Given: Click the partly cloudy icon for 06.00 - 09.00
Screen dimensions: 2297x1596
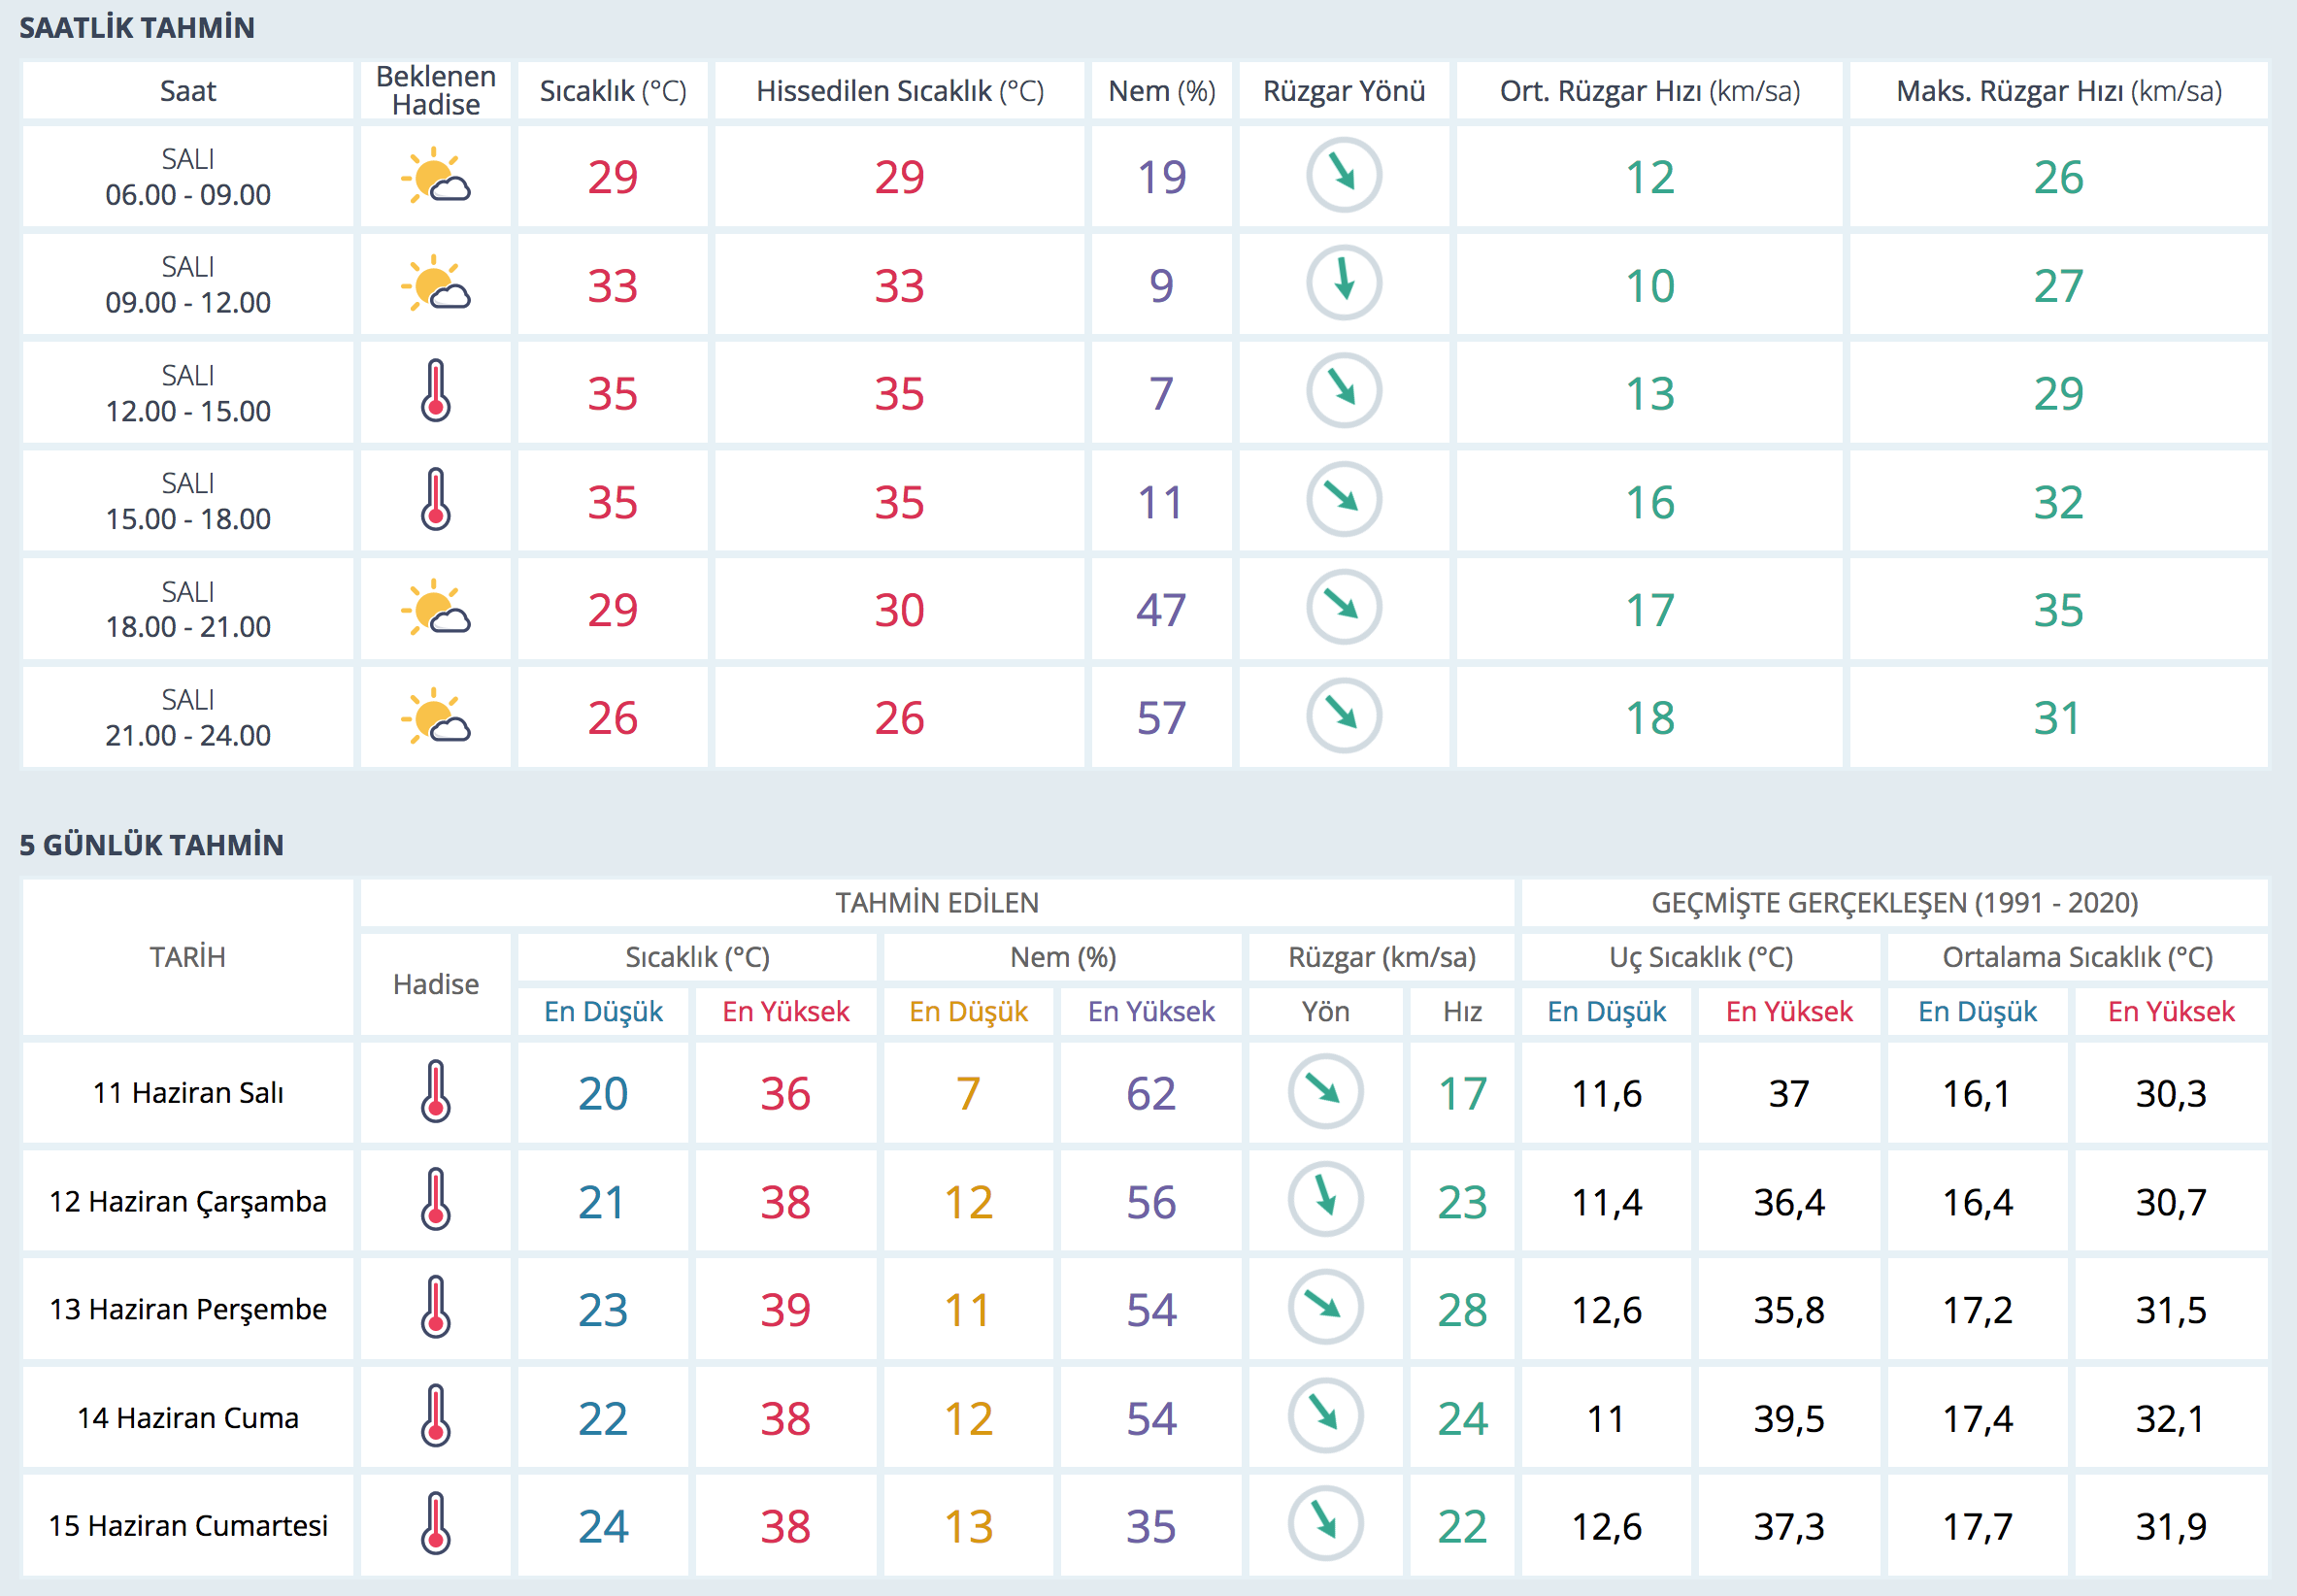Looking at the screenshot, I should click(x=436, y=176).
